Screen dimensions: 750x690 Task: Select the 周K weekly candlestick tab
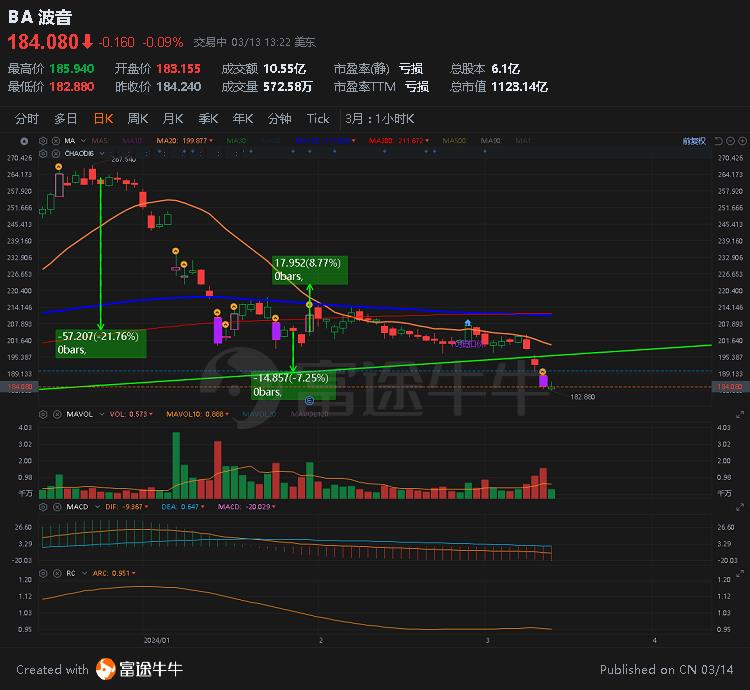(138, 119)
